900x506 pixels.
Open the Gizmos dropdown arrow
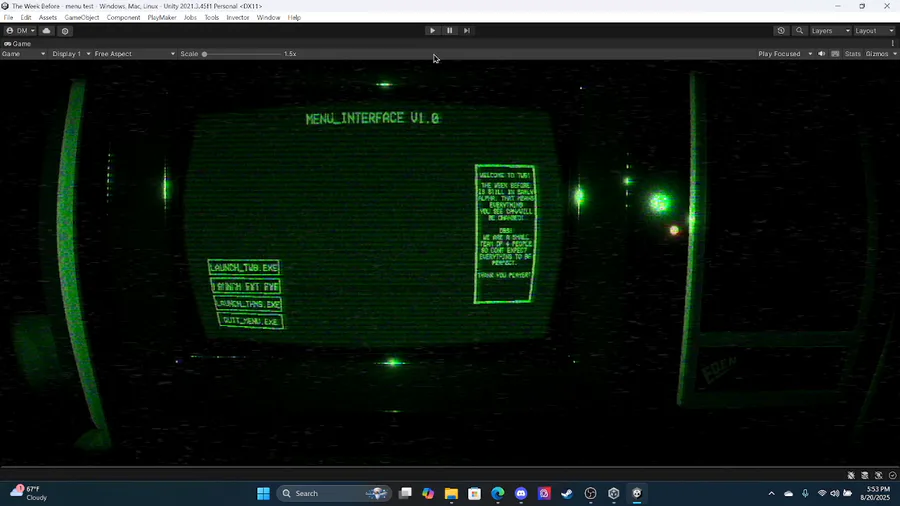click(x=894, y=54)
